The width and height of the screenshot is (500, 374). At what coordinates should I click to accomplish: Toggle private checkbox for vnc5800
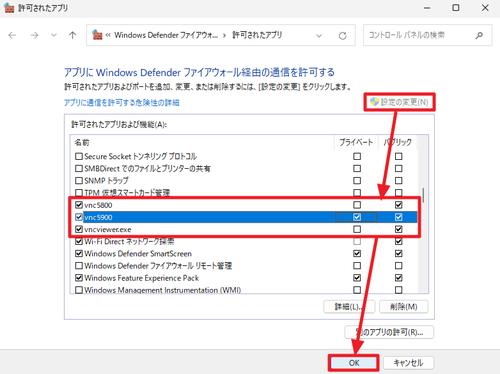tap(357, 205)
